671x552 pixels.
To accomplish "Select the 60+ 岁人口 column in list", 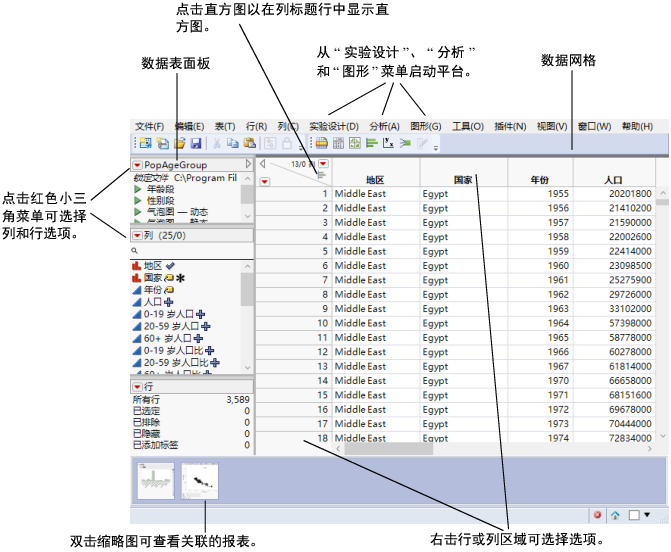I will pos(167,338).
